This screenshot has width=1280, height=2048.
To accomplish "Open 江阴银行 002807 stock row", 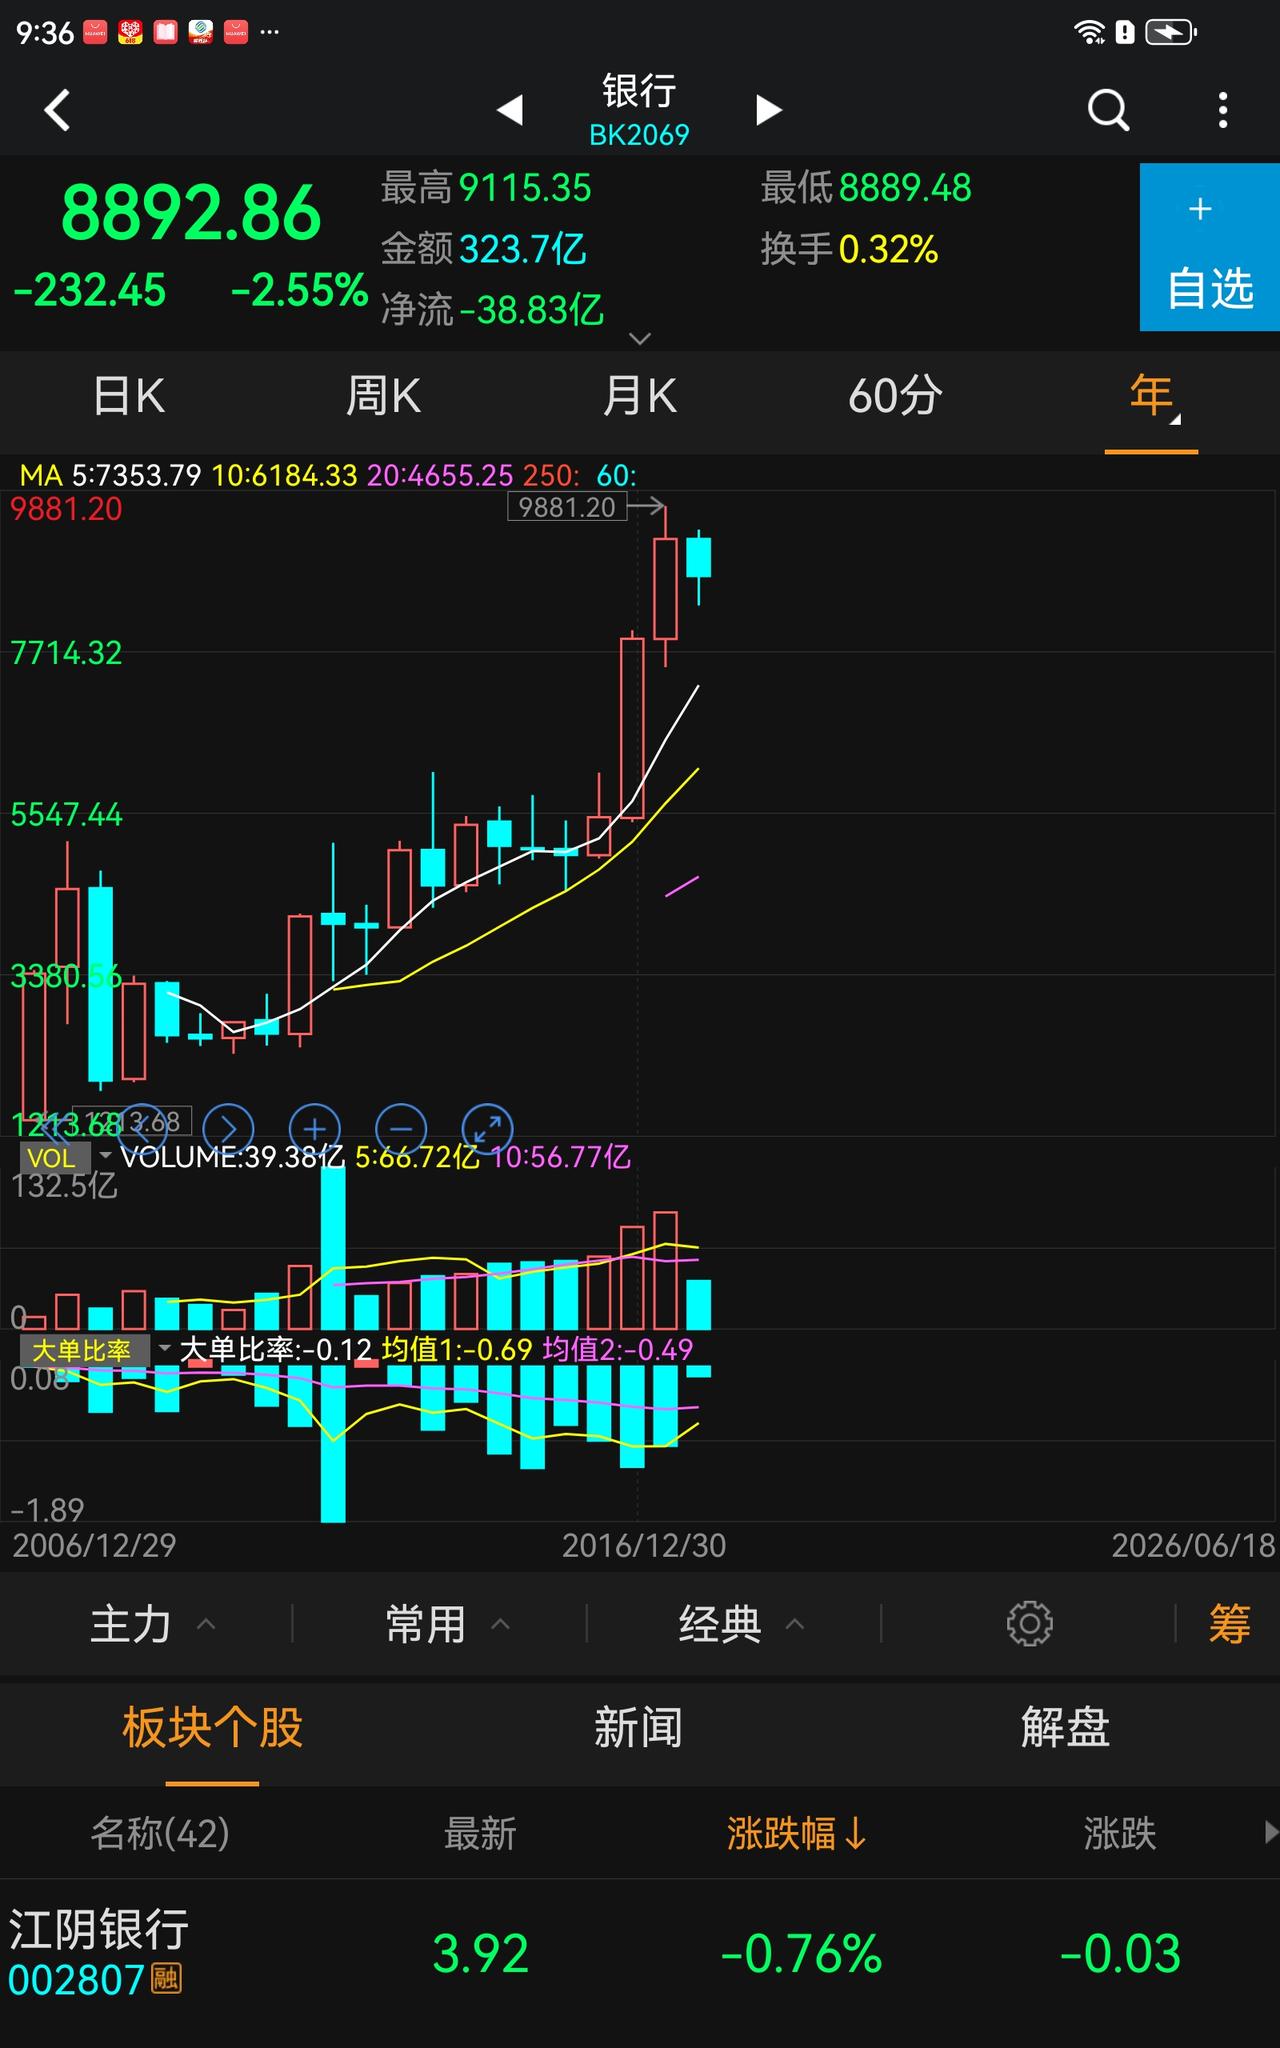I will click(640, 1954).
